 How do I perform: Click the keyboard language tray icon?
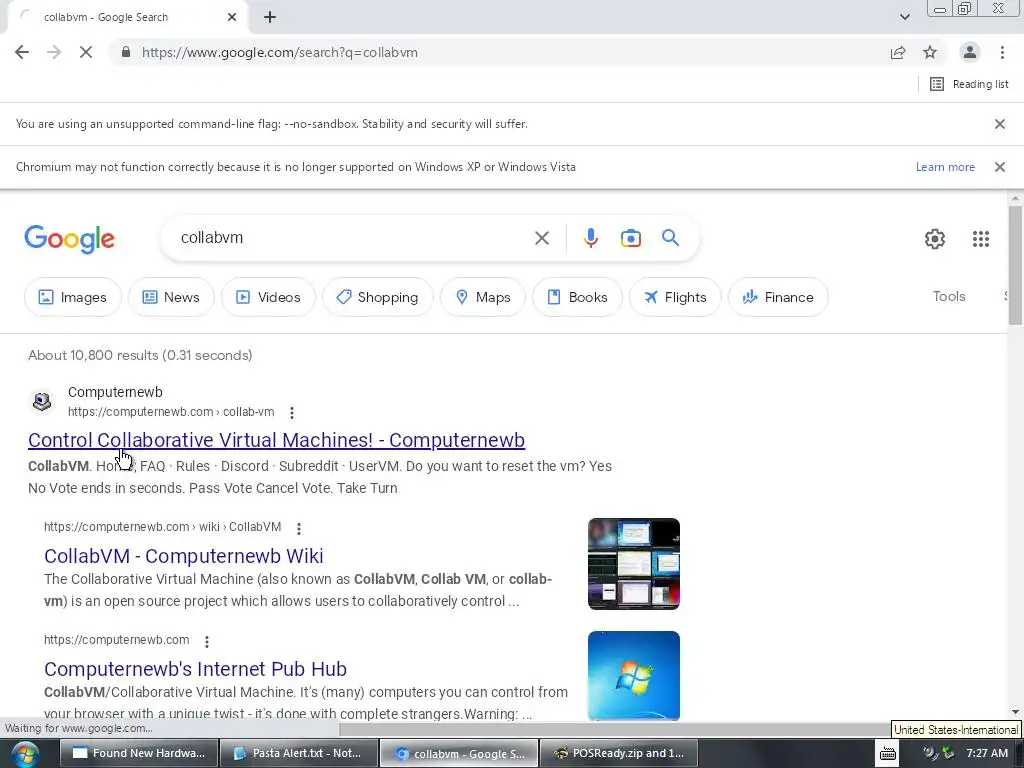(x=888, y=754)
